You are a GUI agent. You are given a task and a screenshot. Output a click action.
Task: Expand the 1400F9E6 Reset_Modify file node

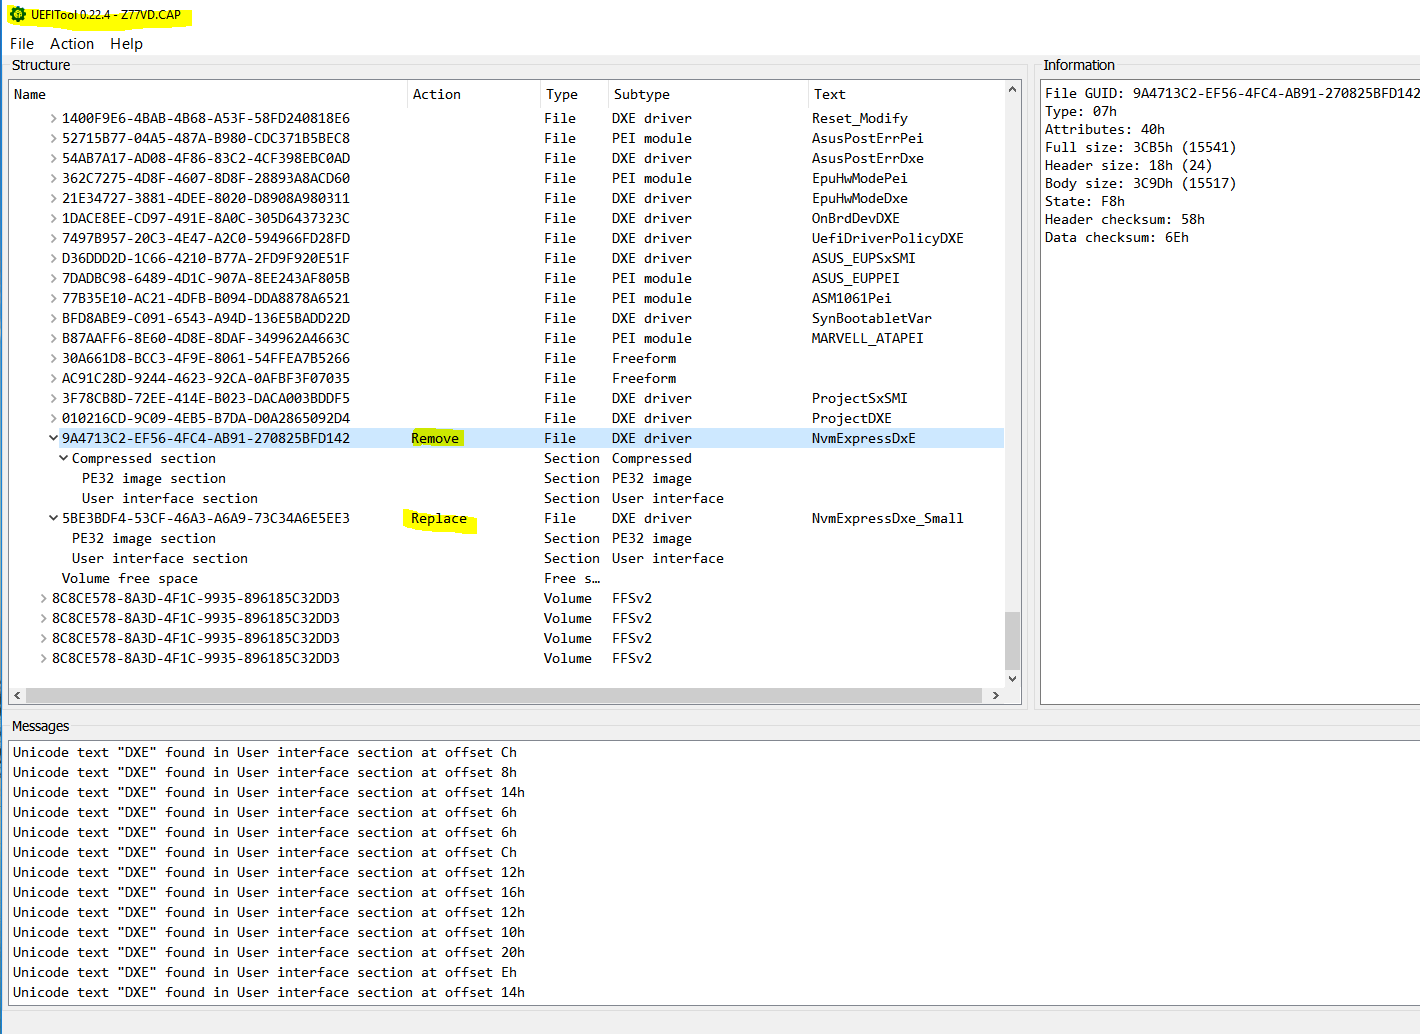click(53, 118)
